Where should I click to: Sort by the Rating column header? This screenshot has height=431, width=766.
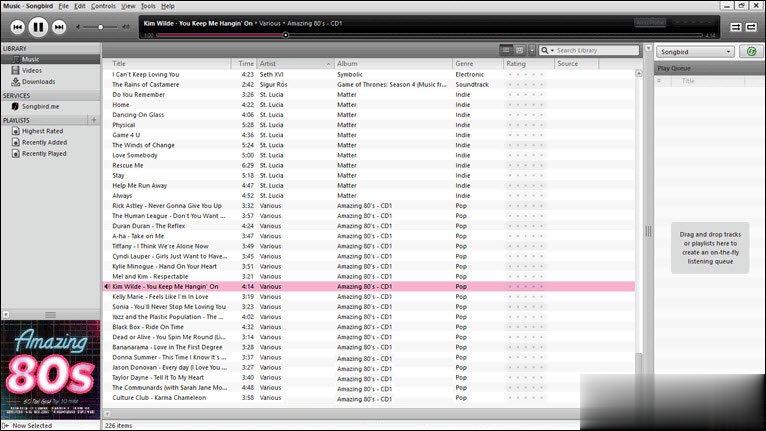coord(529,64)
